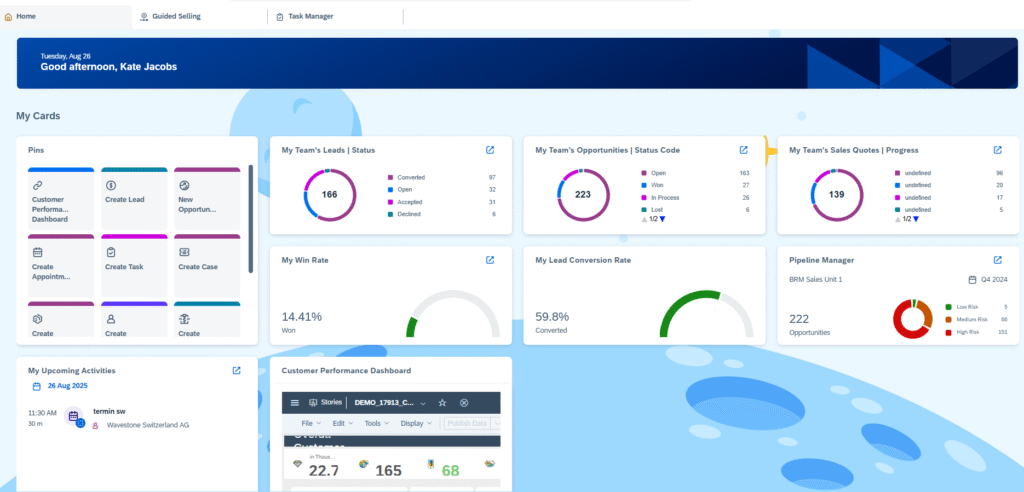Click the Pipeline Manager risk donut chart

912,319
